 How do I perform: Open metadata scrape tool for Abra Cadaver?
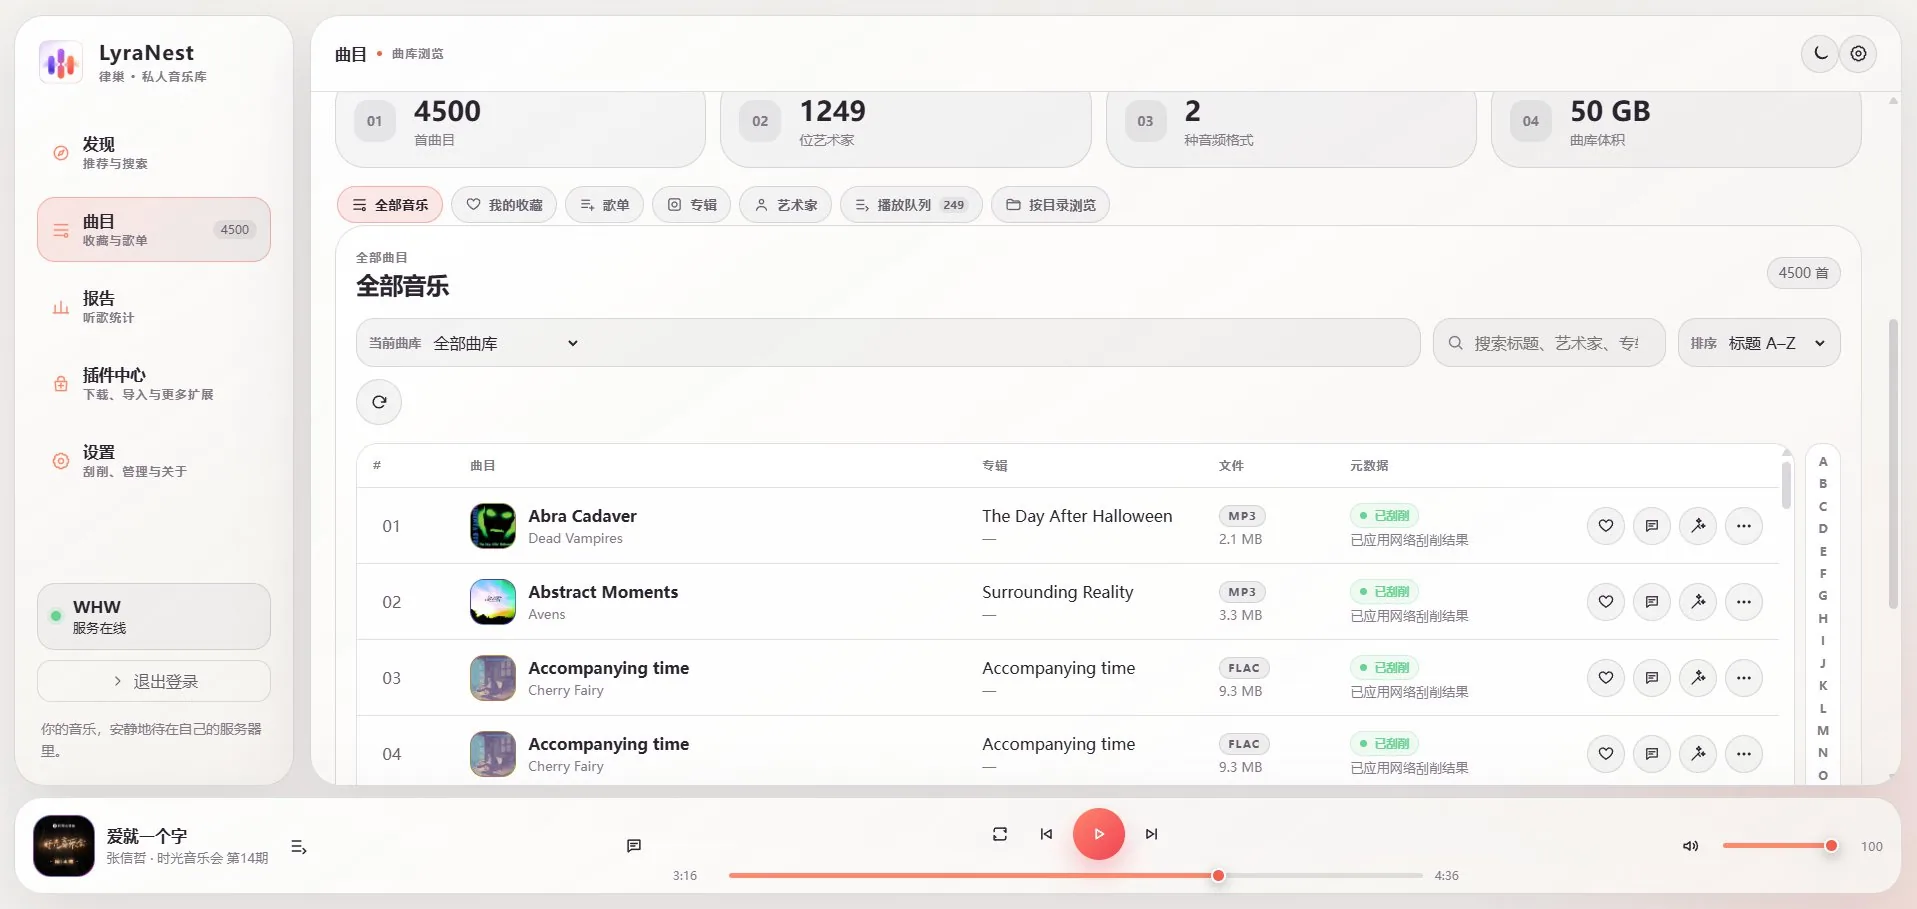[1698, 526]
